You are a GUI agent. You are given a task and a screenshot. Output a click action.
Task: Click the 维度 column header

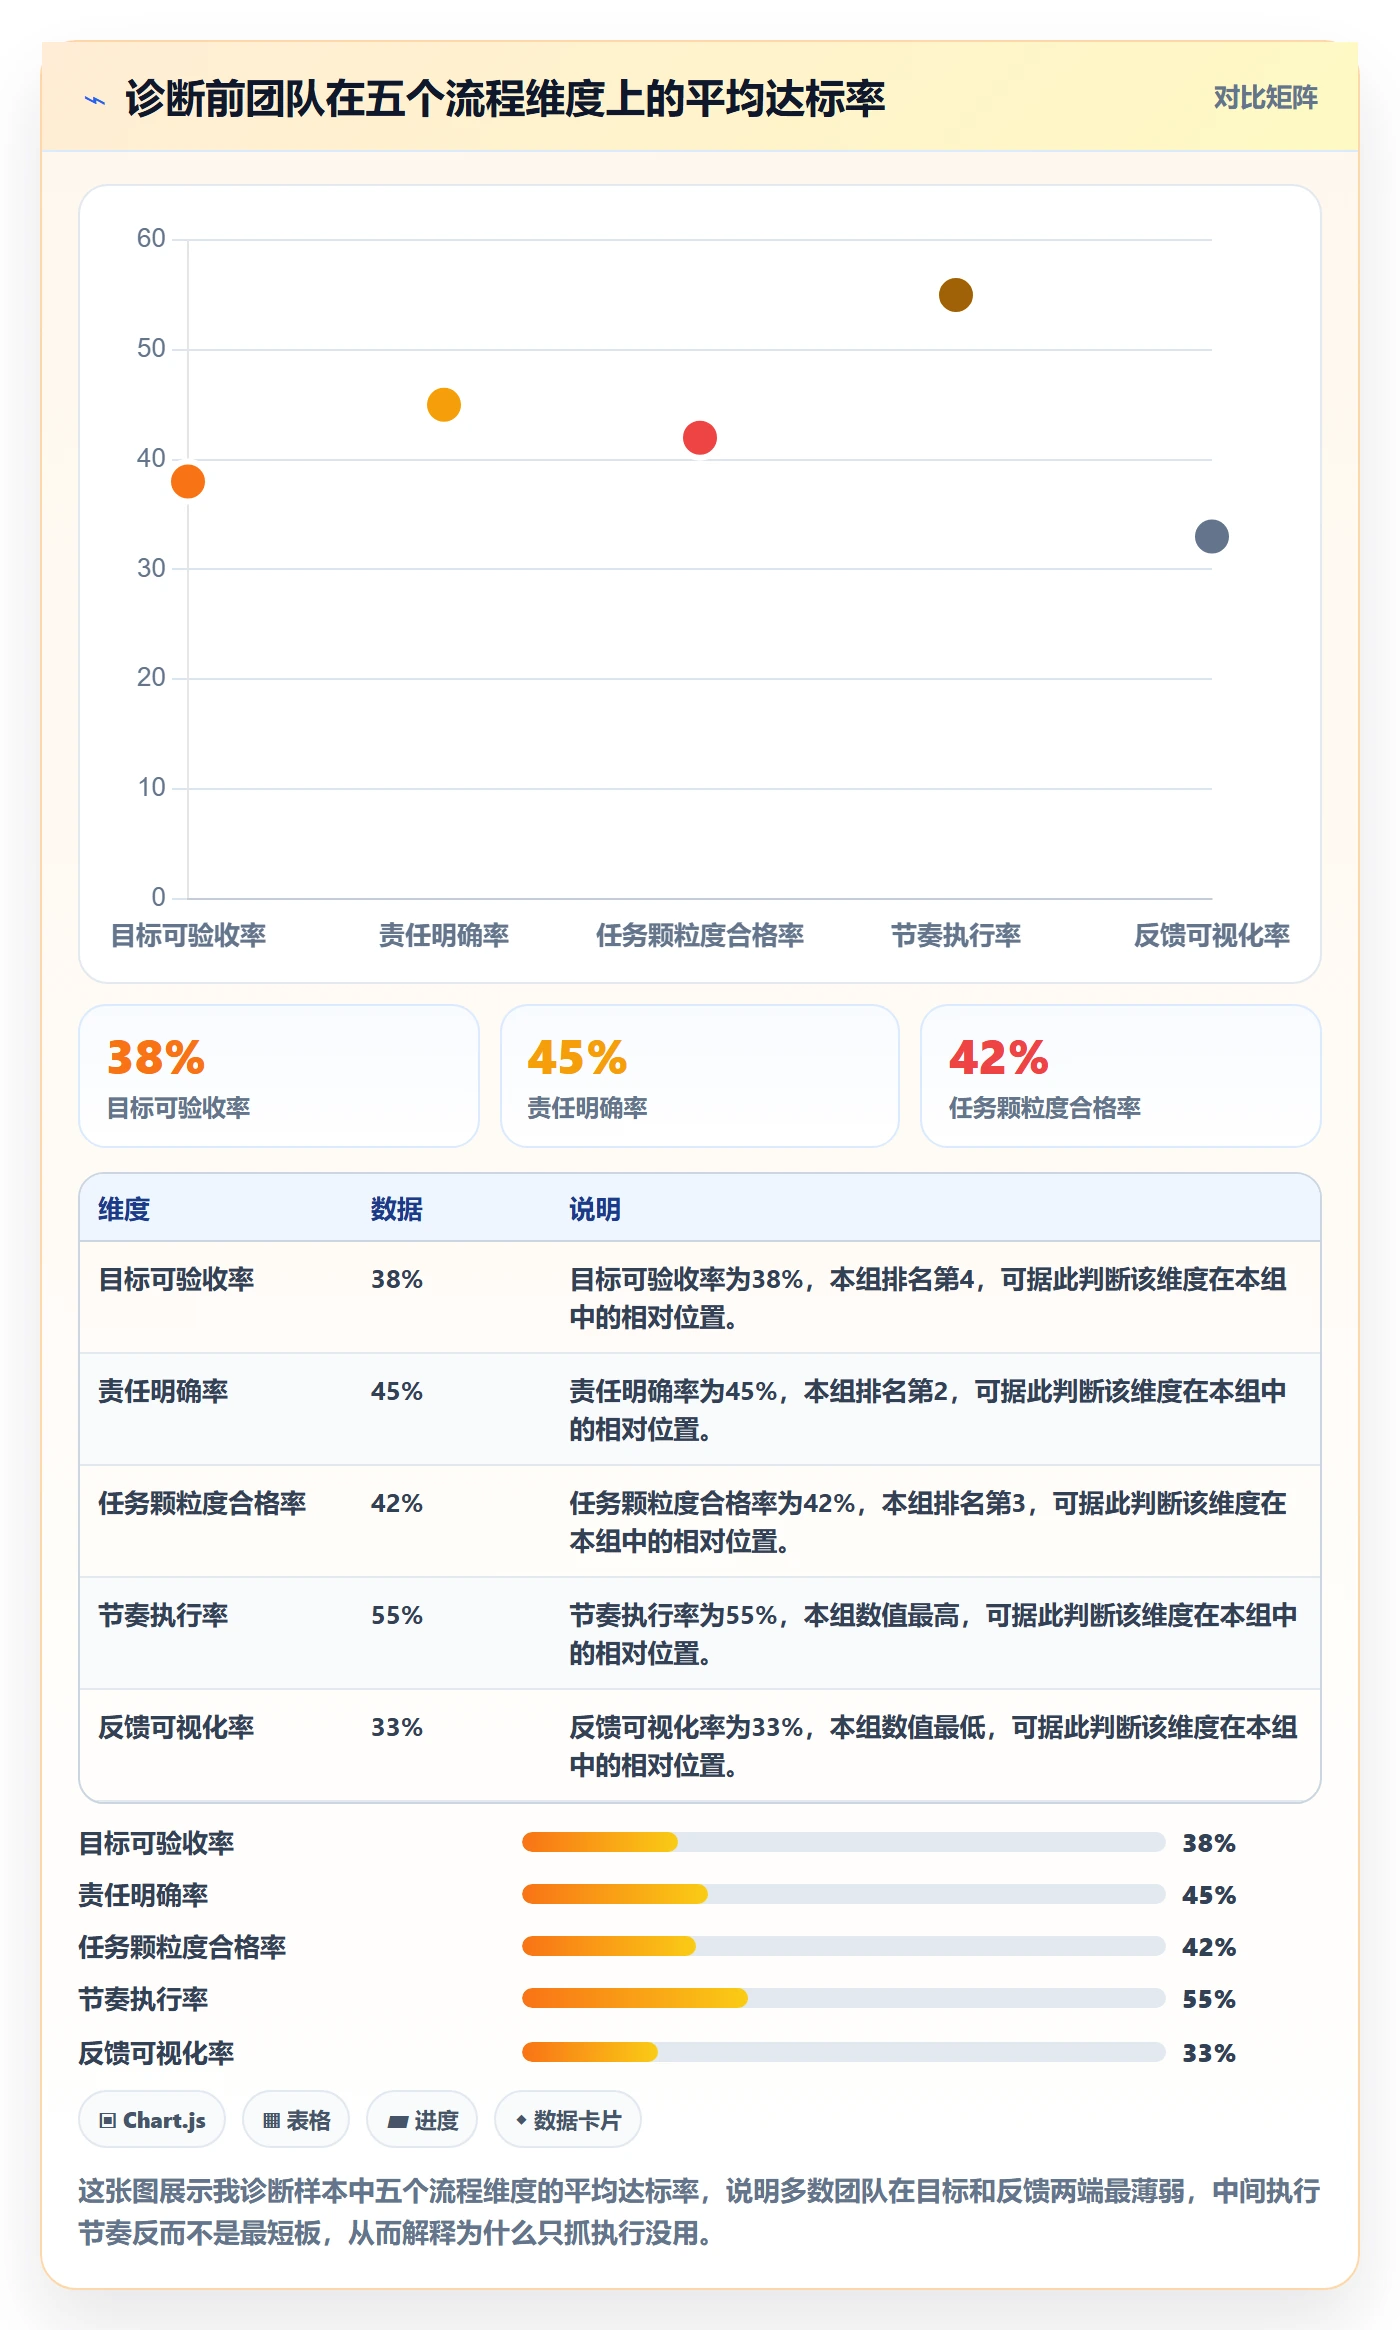124,1209
